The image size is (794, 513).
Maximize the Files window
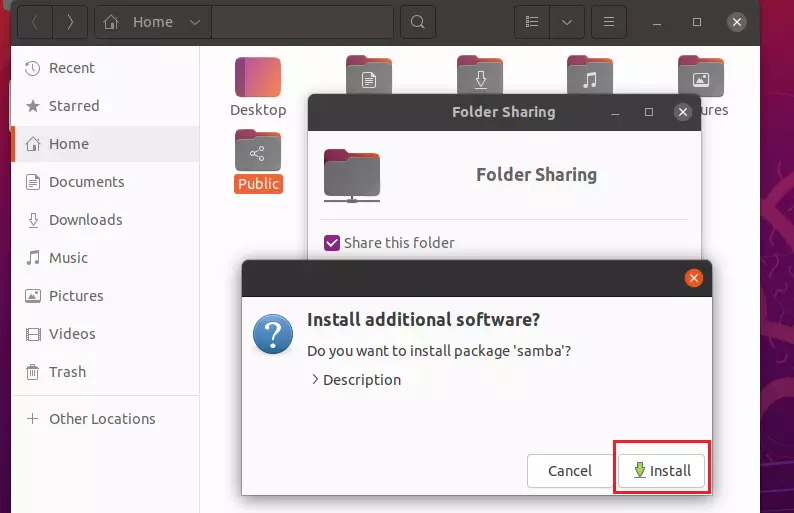(x=697, y=22)
